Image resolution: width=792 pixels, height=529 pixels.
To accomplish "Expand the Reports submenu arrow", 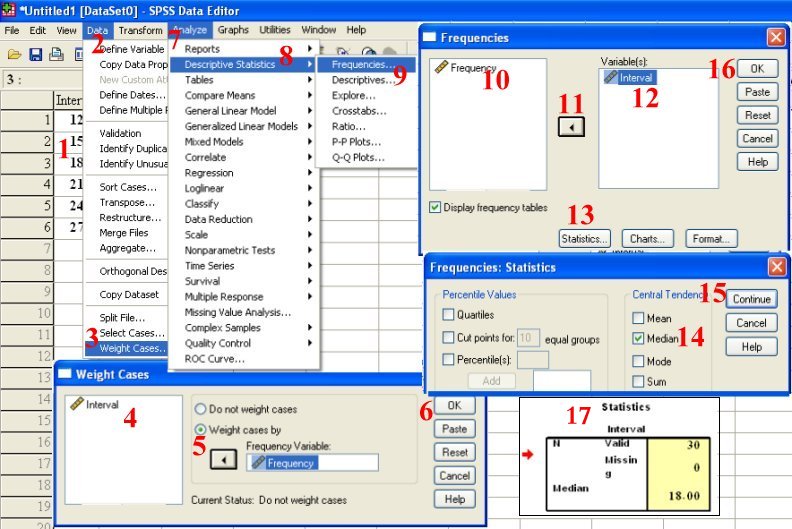I will (x=310, y=49).
